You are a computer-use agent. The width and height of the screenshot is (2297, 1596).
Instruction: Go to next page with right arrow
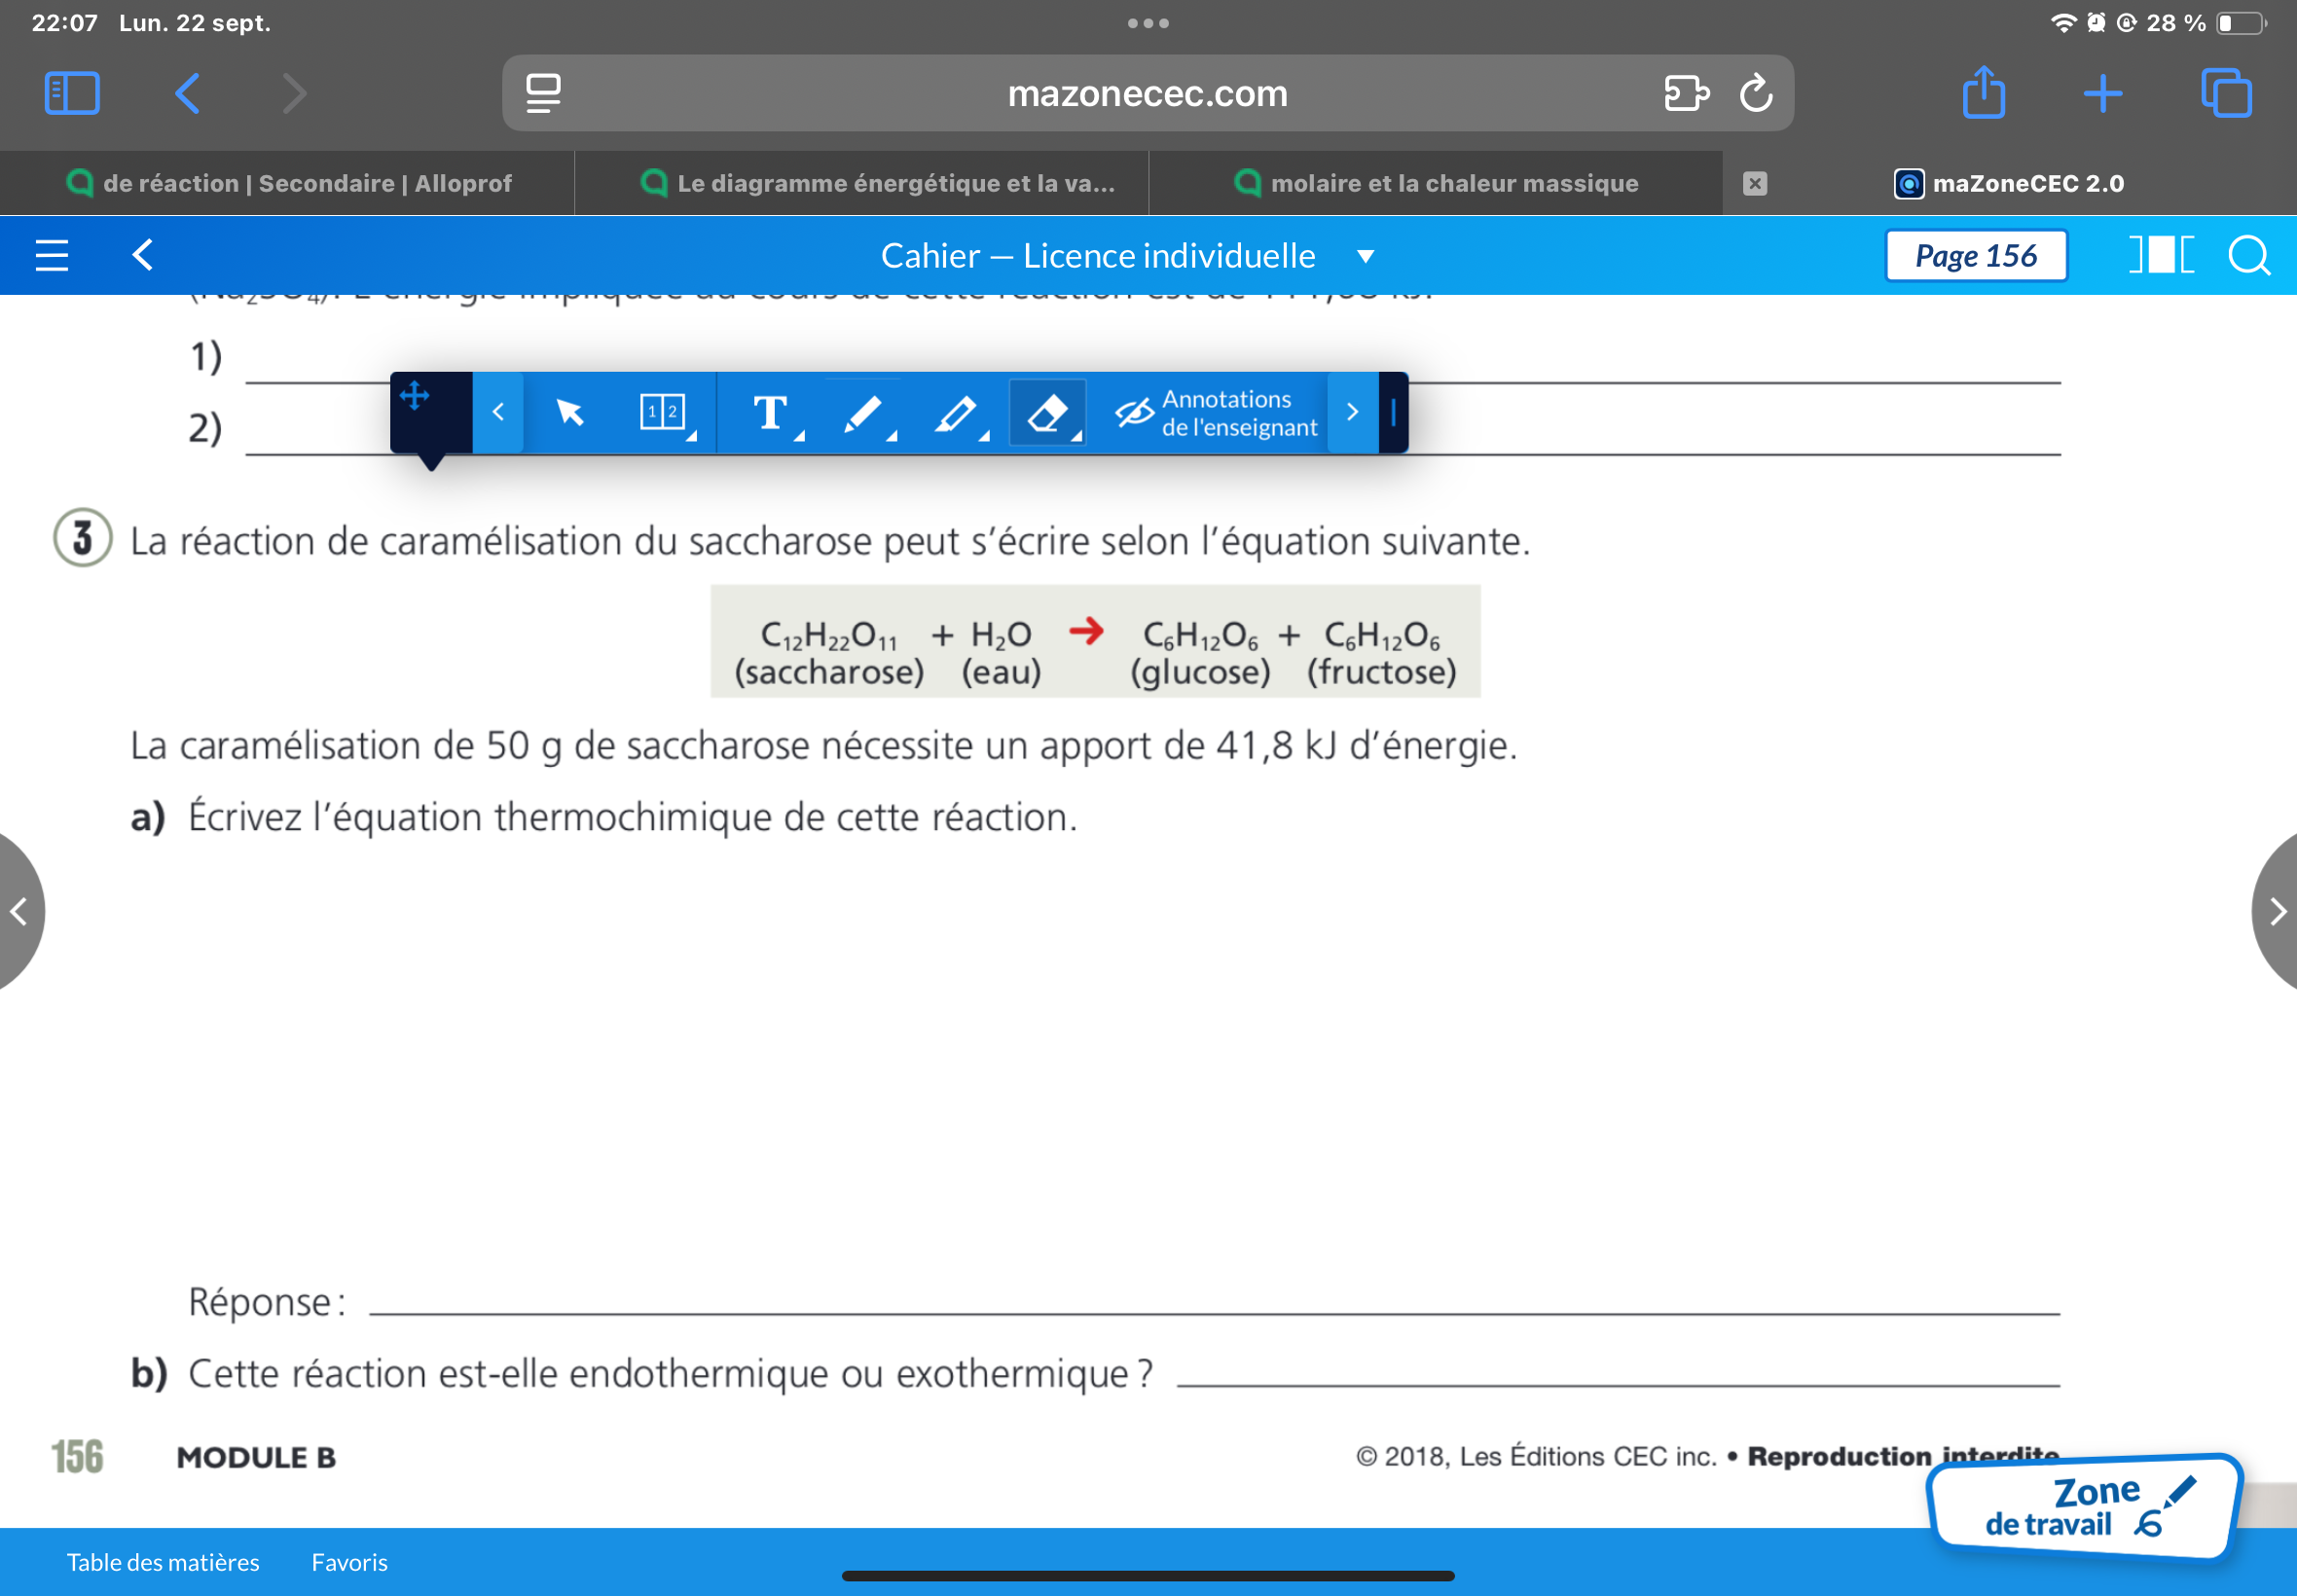tap(2276, 911)
